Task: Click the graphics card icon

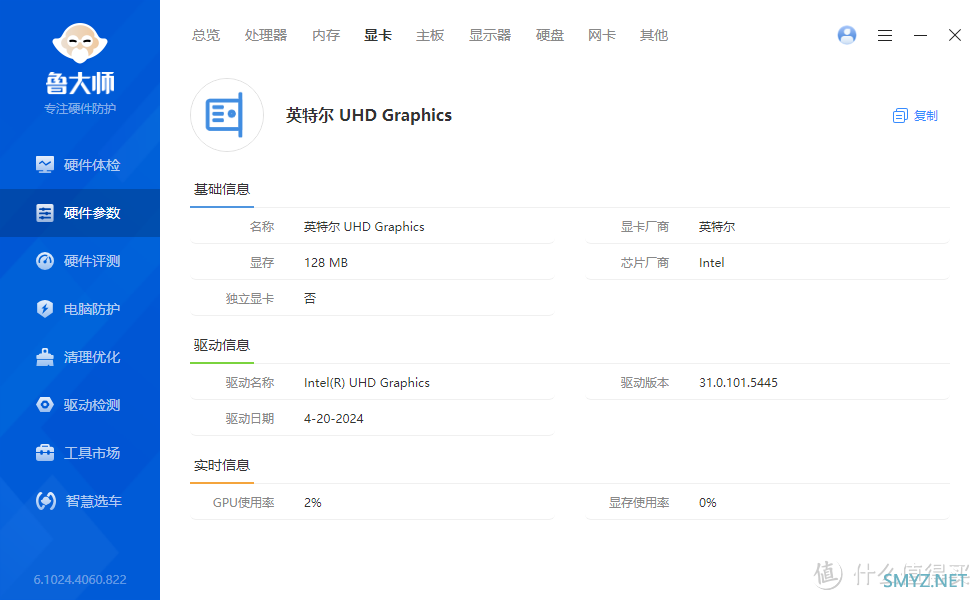Action: coord(227,115)
